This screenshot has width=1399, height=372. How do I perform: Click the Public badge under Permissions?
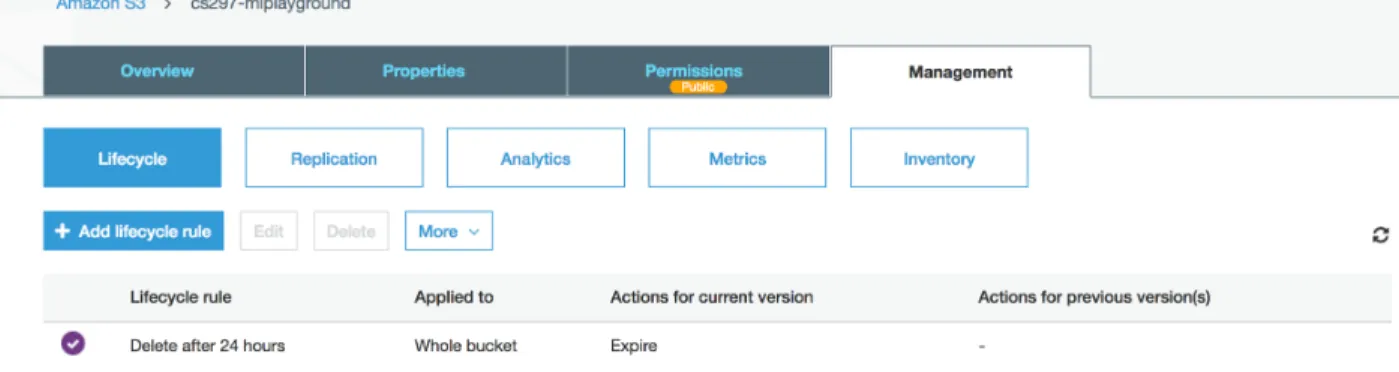click(x=698, y=87)
